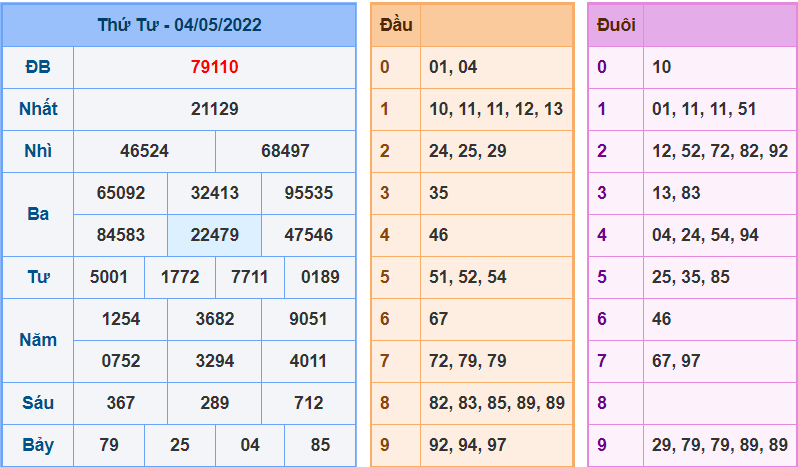Select second prize number 46524

[x=145, y=151]
